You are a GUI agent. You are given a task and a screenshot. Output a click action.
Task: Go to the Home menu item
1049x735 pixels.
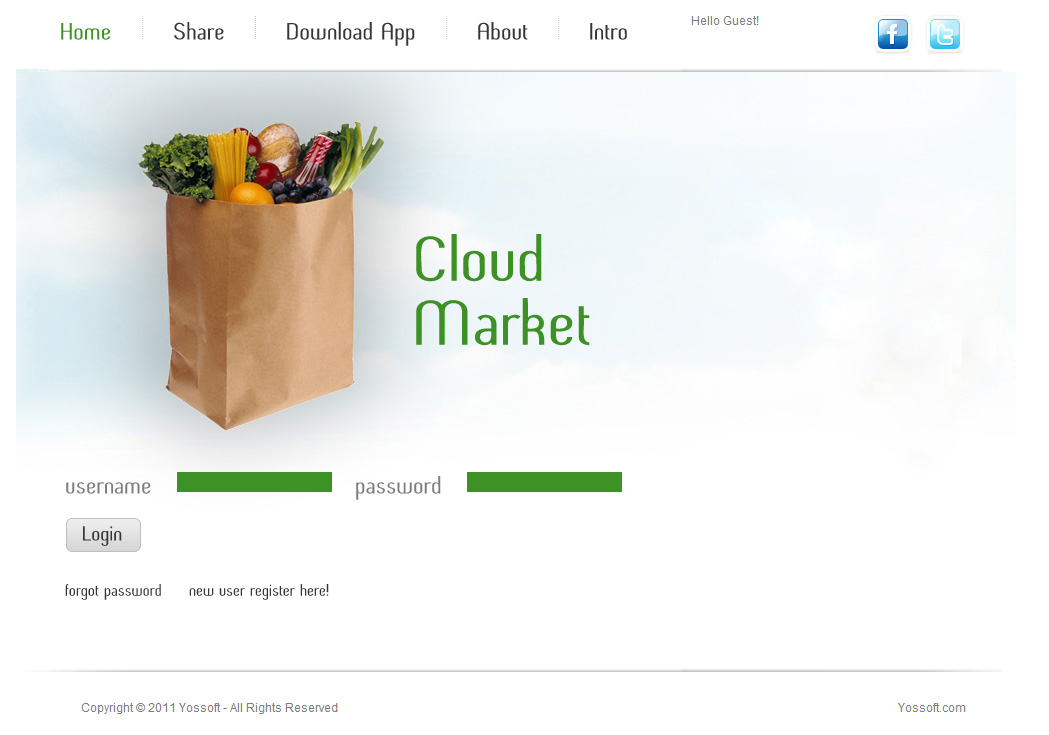[85, 32]
